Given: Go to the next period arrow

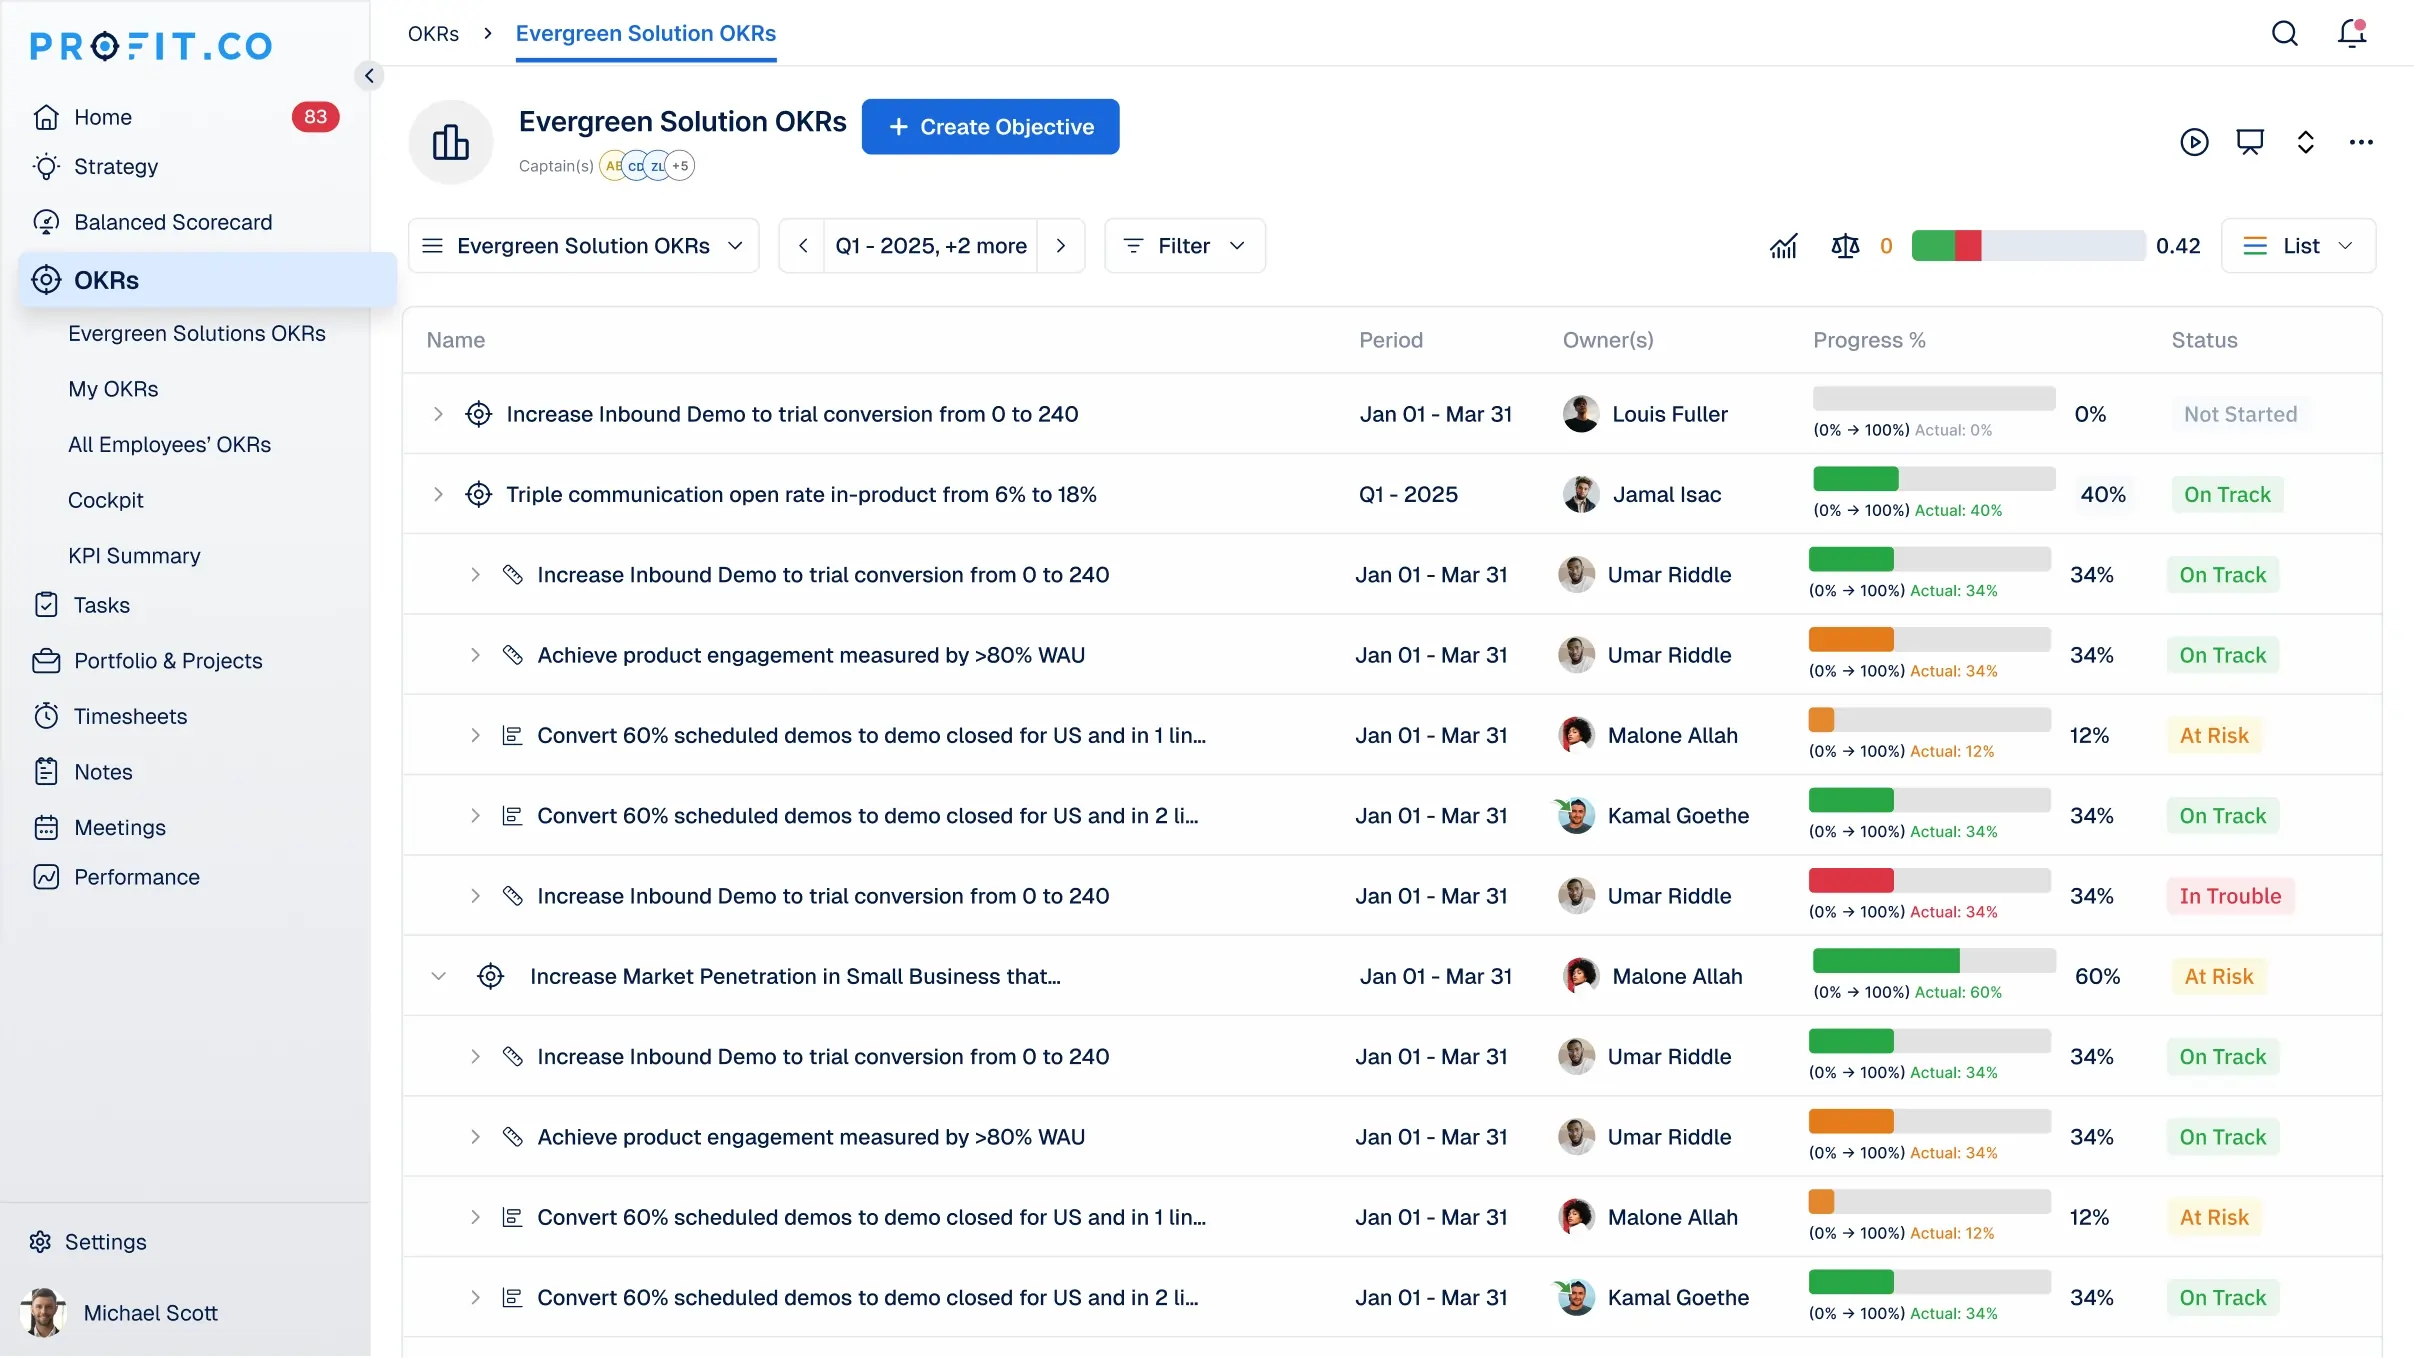Looking at the screenshot, I should (1061, 246).
